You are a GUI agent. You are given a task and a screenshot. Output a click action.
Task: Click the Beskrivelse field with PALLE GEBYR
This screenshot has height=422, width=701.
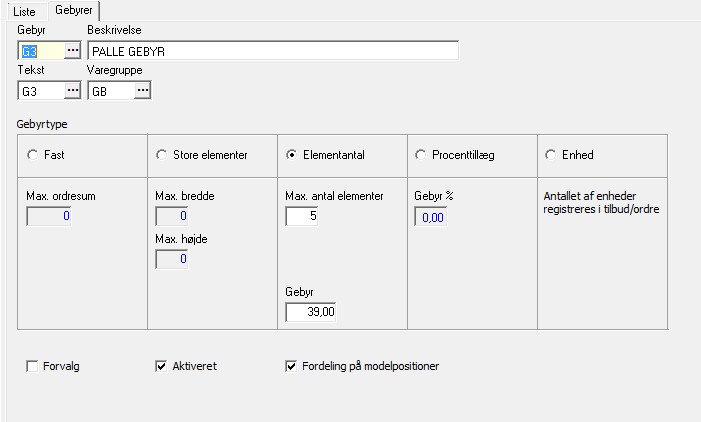tap(272, 50)
